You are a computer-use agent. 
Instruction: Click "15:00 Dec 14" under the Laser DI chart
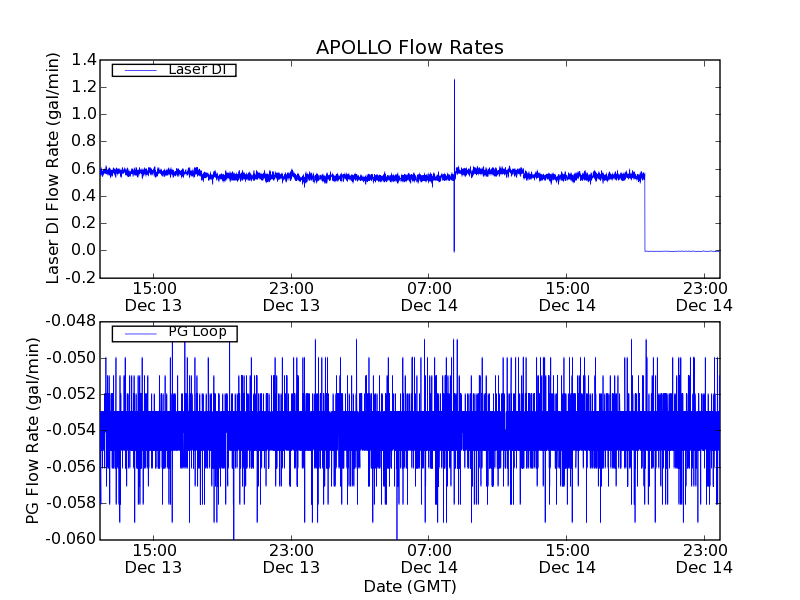[567, 297]
